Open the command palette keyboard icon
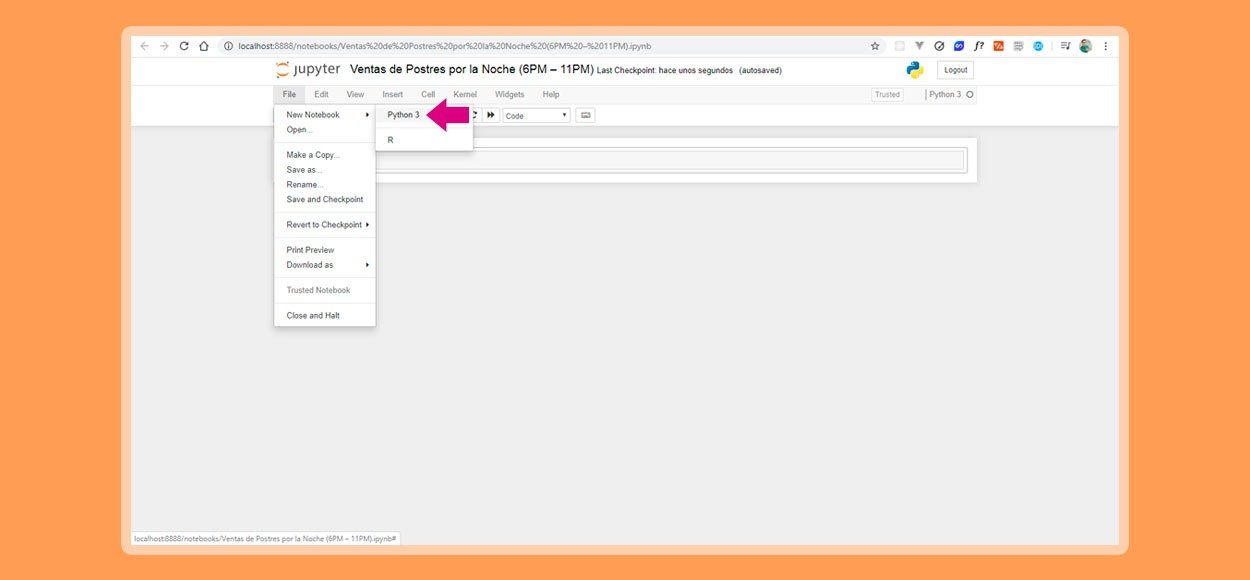 point(585,115)
